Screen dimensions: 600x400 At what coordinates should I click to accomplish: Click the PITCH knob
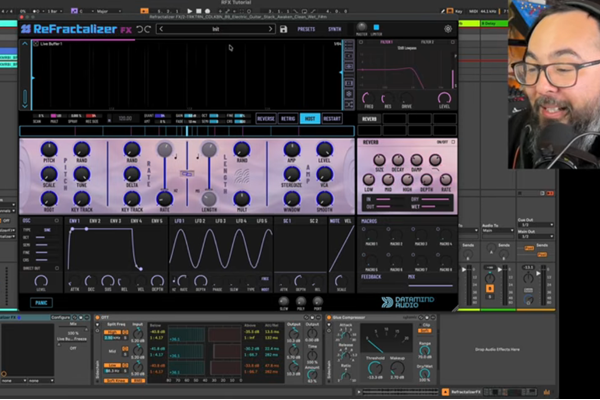[49, 150]
